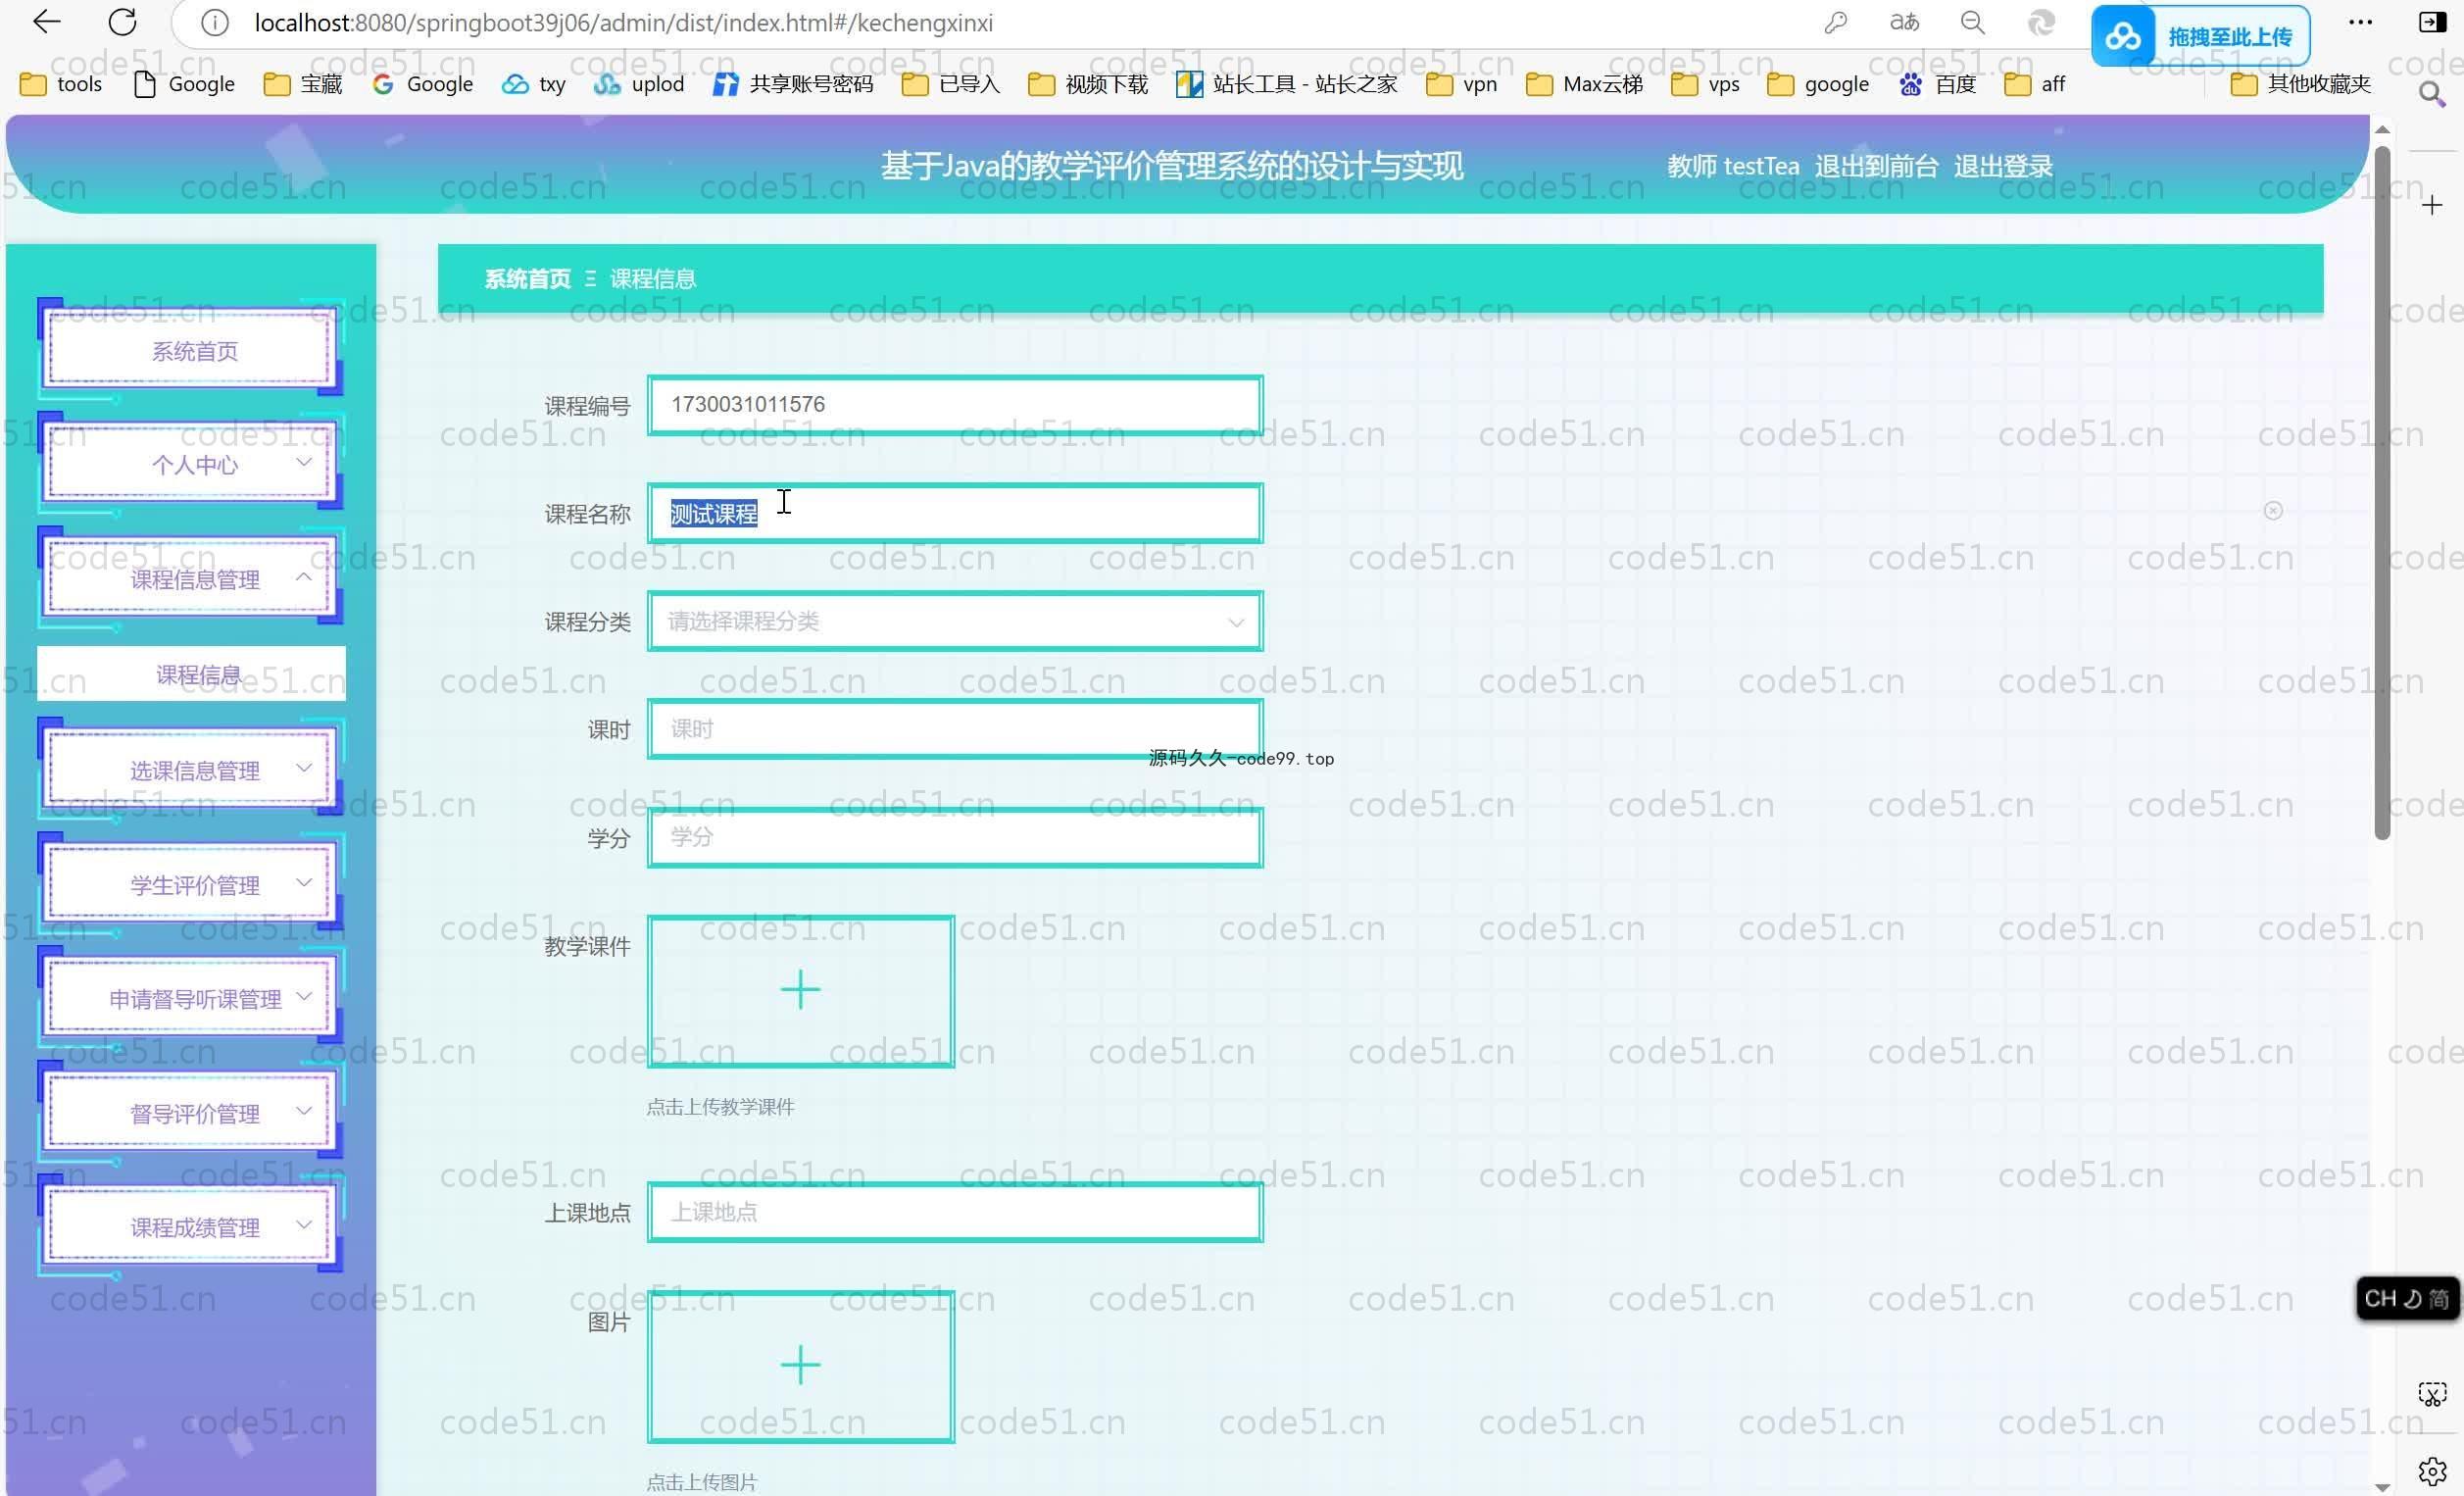The height and width of the screenshot is (1496, 2464).
Task: Open the aff bookmark folder
Action: 2035,84
